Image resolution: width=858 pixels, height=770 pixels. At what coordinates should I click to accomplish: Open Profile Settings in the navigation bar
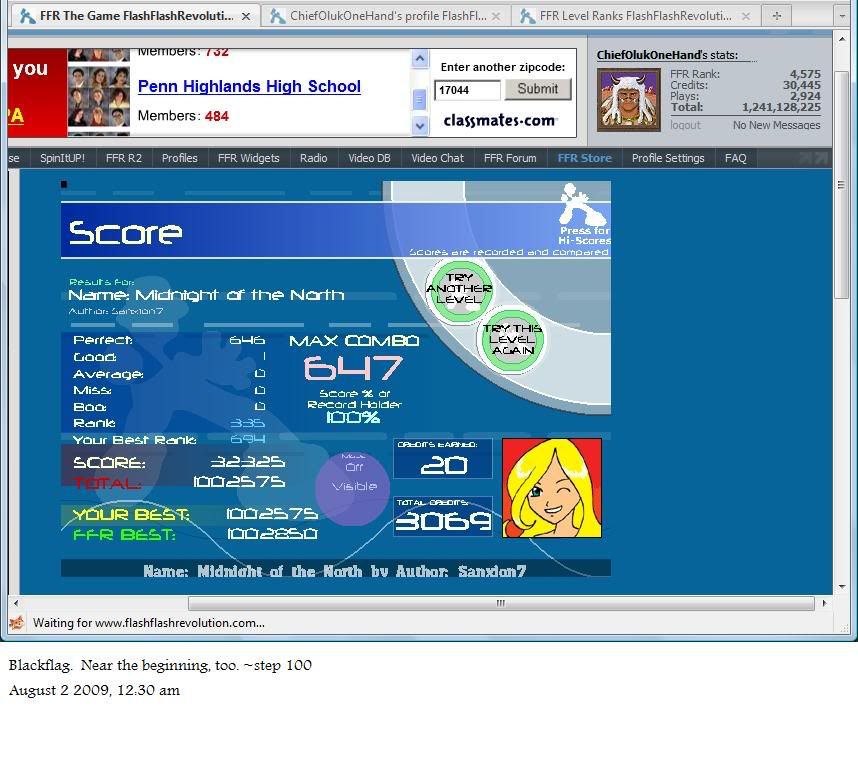click(668, 158)
